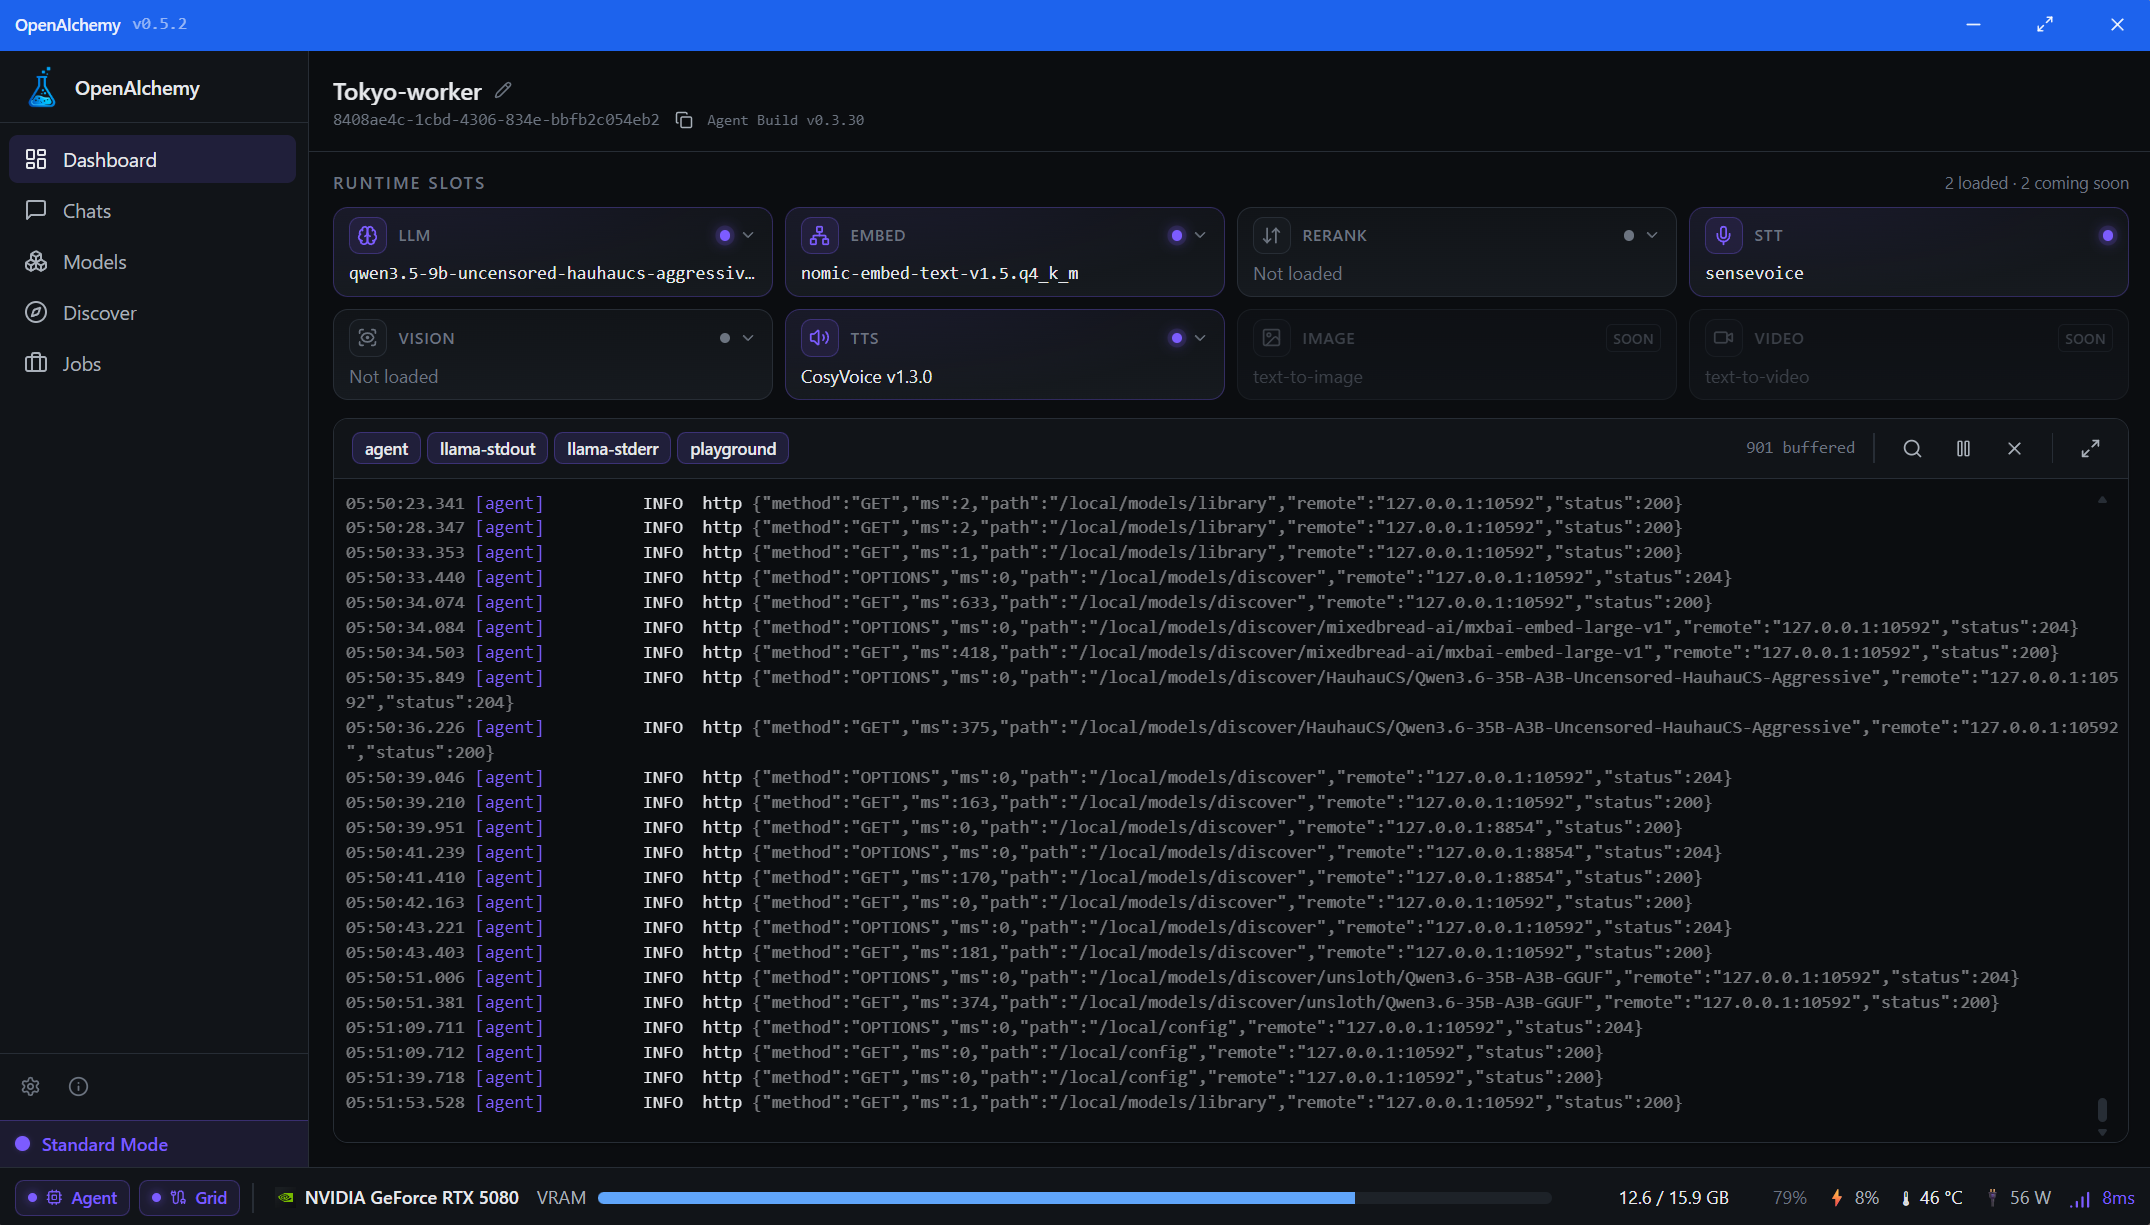2150x1225 pixels.
Task: Click the IMAGE slot SOON badge
Action: point(1633,339)
